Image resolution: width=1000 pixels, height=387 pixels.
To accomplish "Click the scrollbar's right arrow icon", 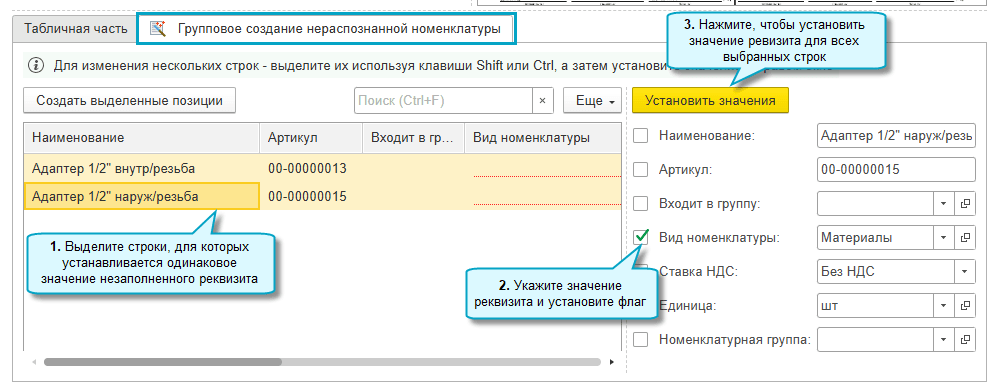I will 612,362.
